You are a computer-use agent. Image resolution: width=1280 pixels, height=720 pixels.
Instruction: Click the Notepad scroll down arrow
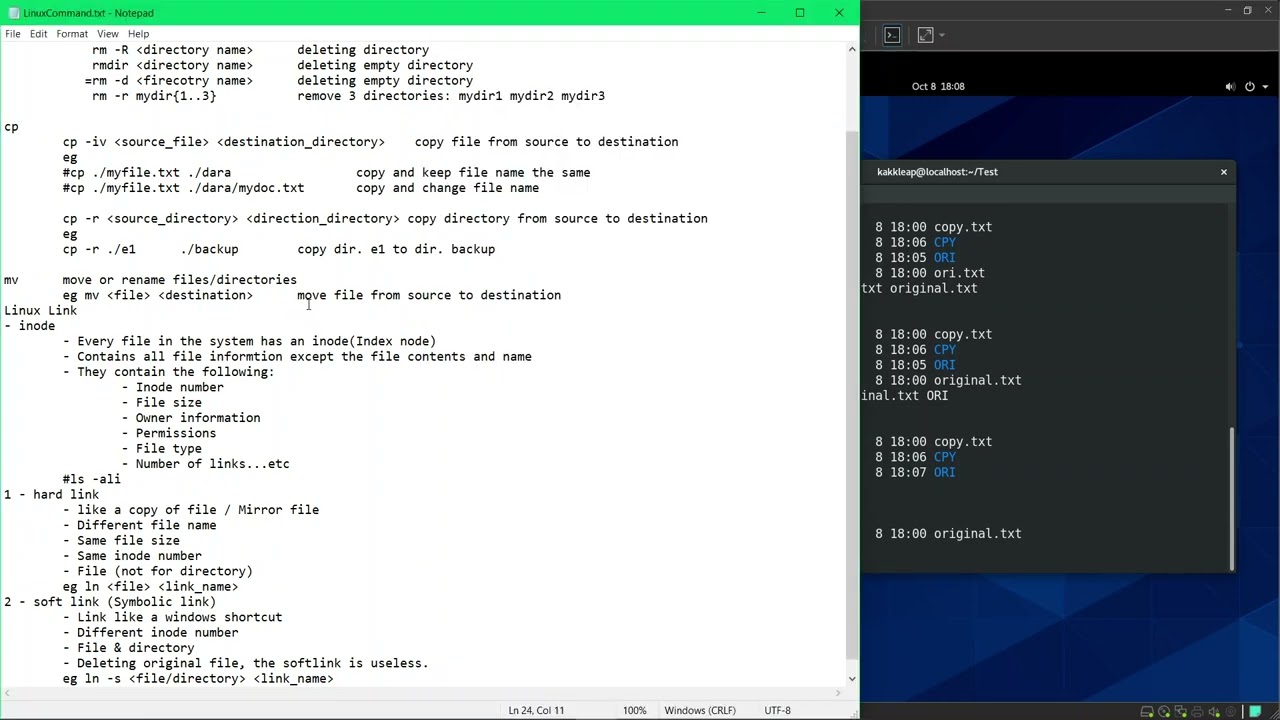click(852, 679)
